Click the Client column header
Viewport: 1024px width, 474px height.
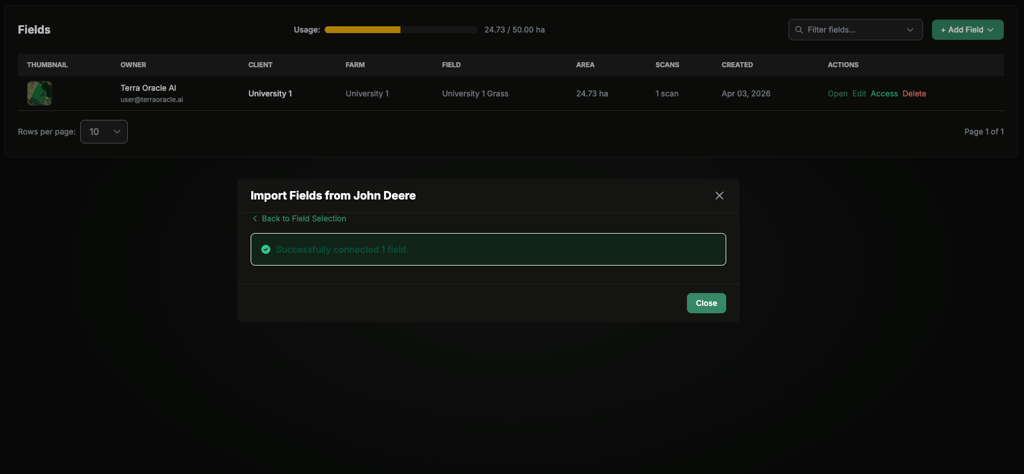click(261, 65)
